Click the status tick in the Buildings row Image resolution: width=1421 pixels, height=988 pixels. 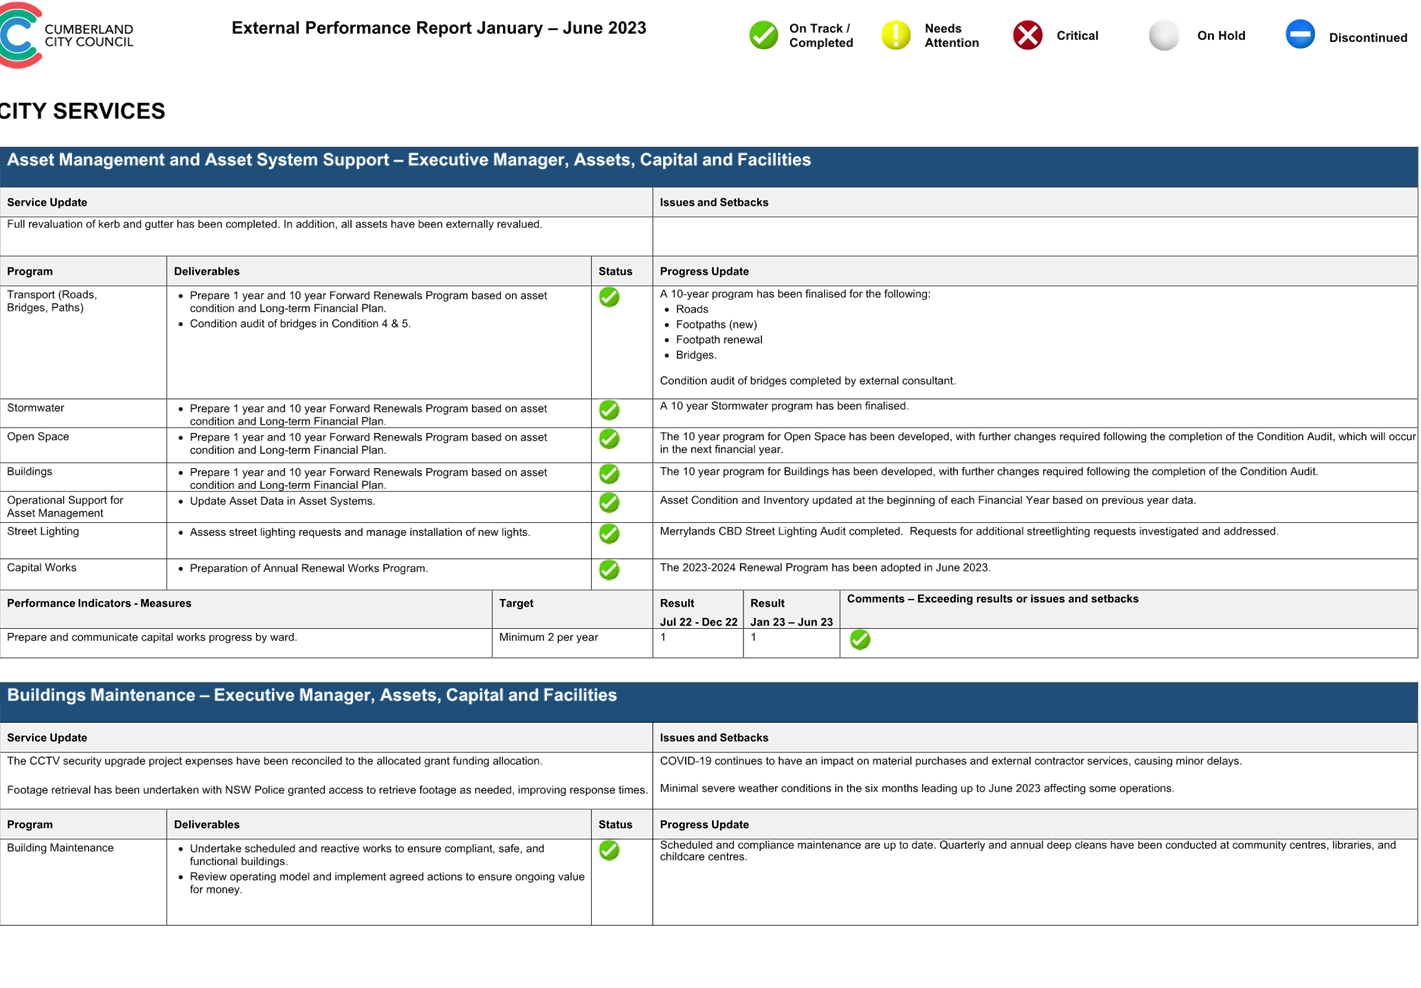coord(609,473)
